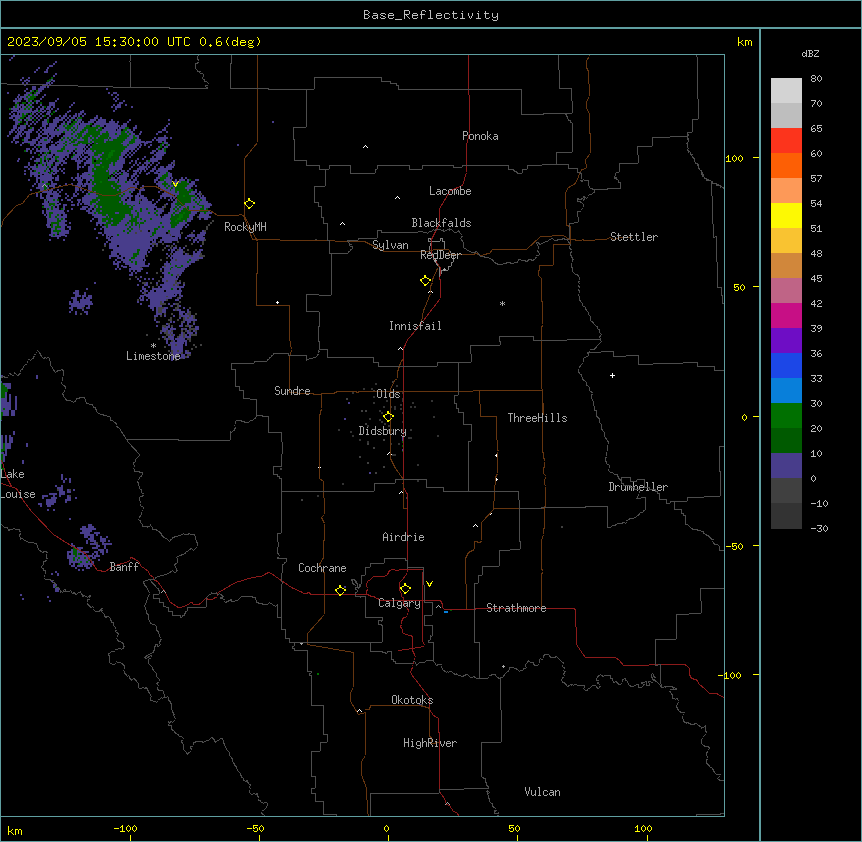
Task: Select the yellow diamond marker below Cochrane
Action: (340, 590)
